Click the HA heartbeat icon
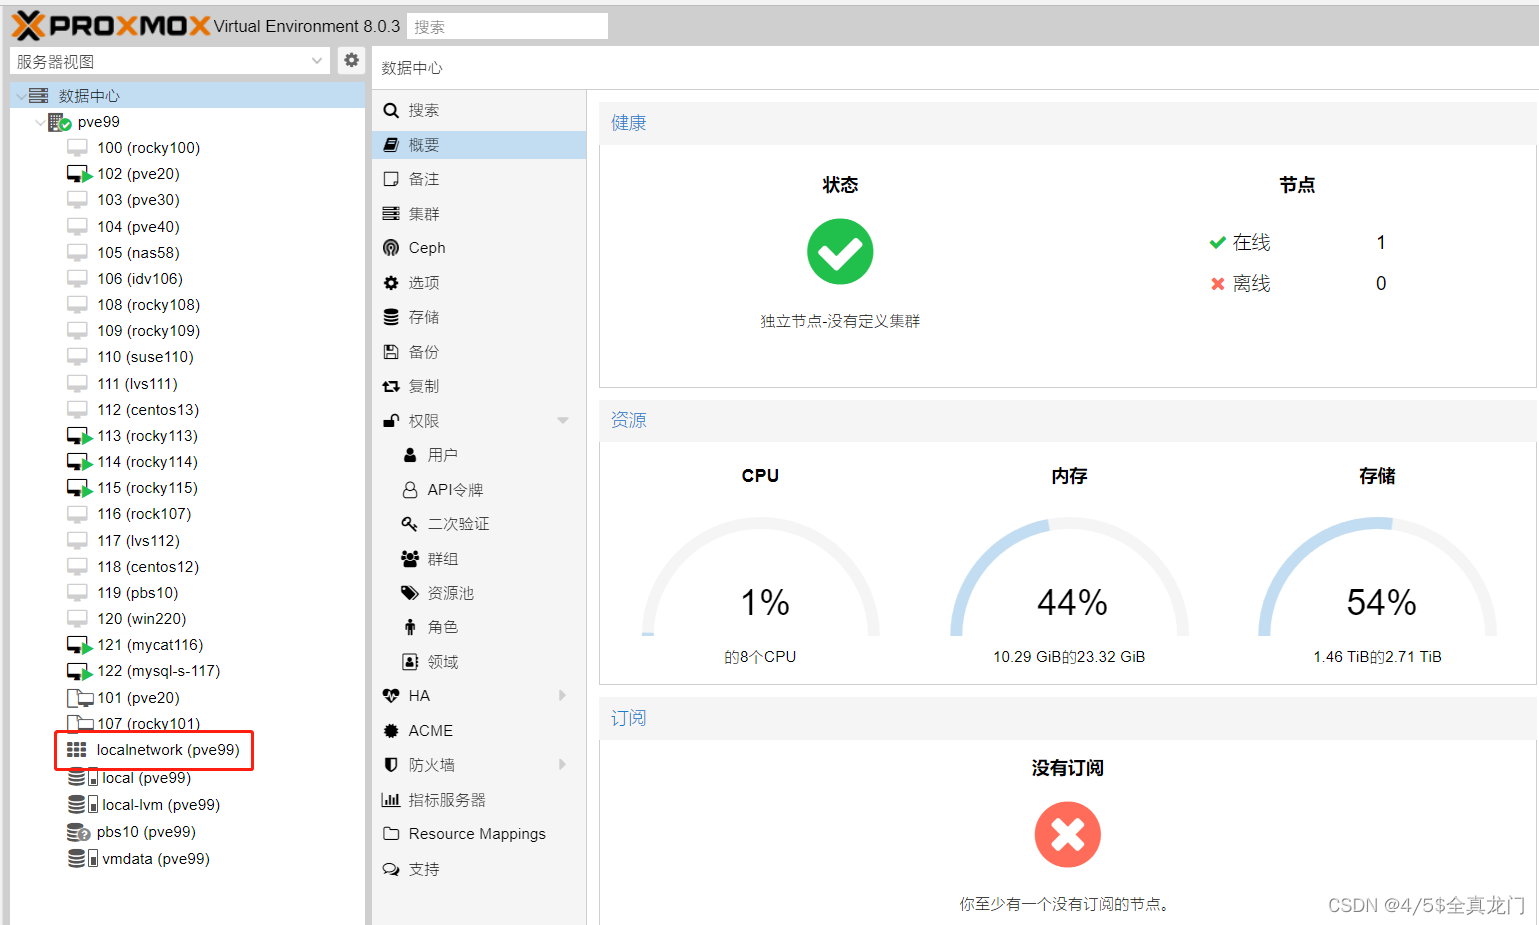This screenshot has height=925, width=1539. pos(391,696)
